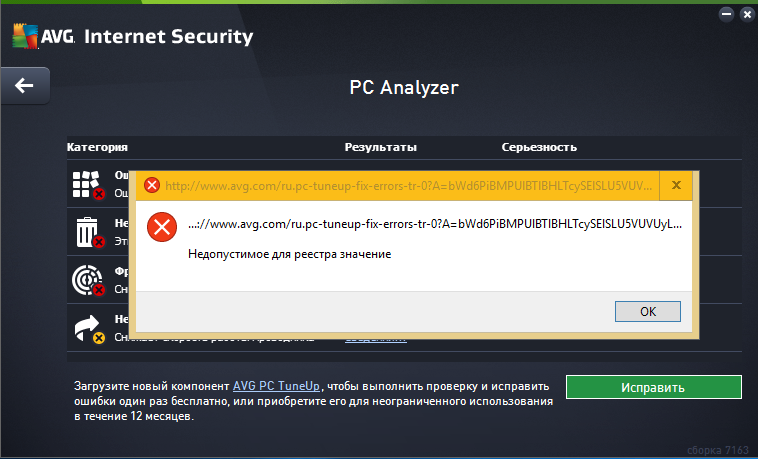Click small error icon in dialog title bar

152,185
